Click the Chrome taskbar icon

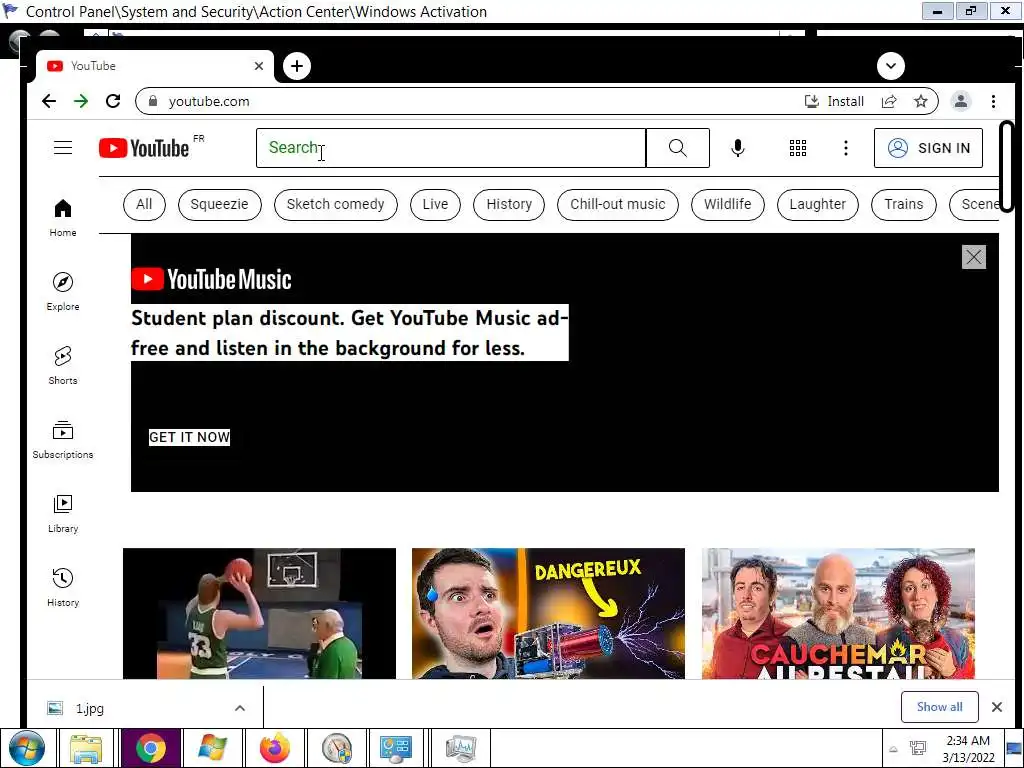(x=151, y=748)
